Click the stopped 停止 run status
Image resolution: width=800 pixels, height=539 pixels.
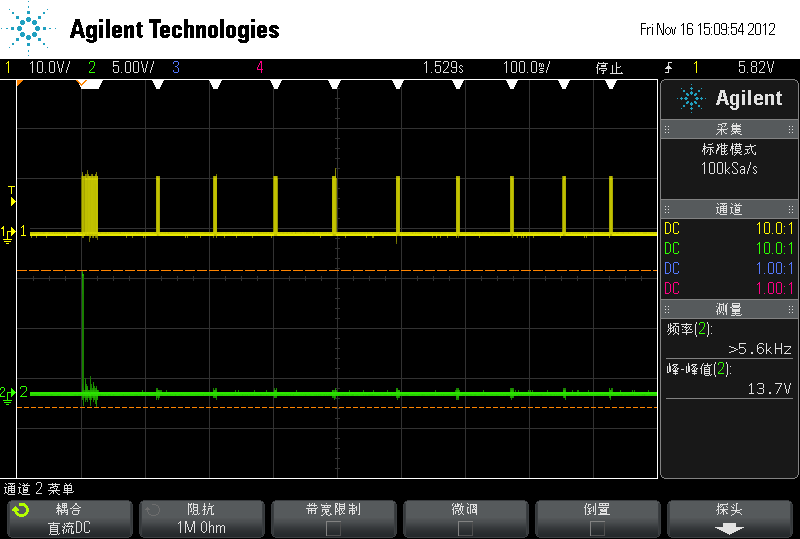pyautogui.click(x=609, y=68)
